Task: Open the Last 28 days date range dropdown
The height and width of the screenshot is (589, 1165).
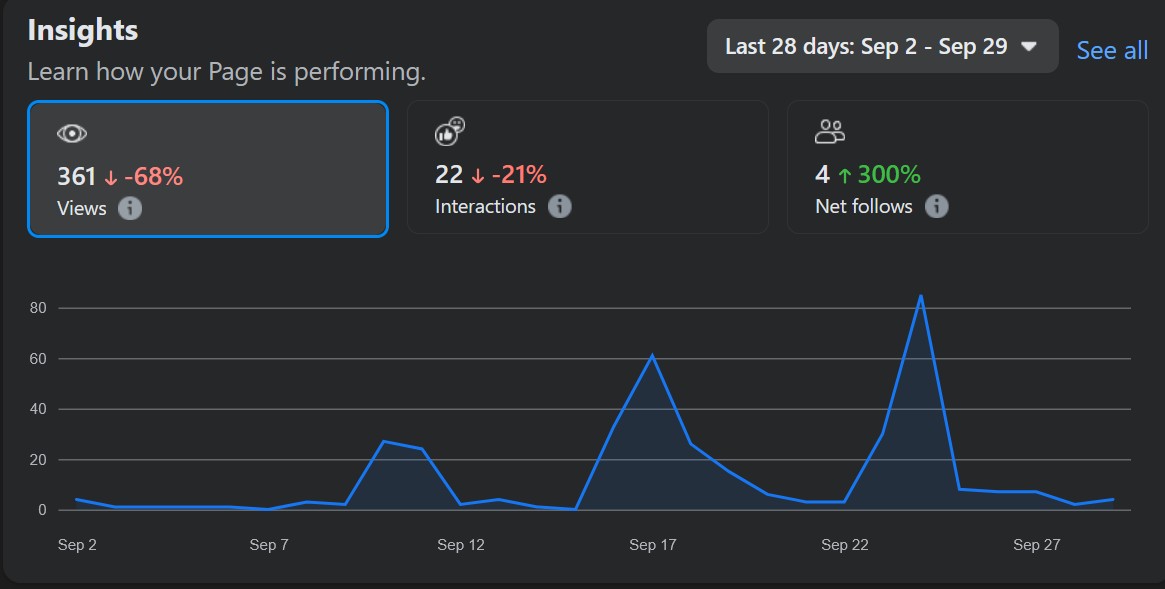Action: pos(883,46)
